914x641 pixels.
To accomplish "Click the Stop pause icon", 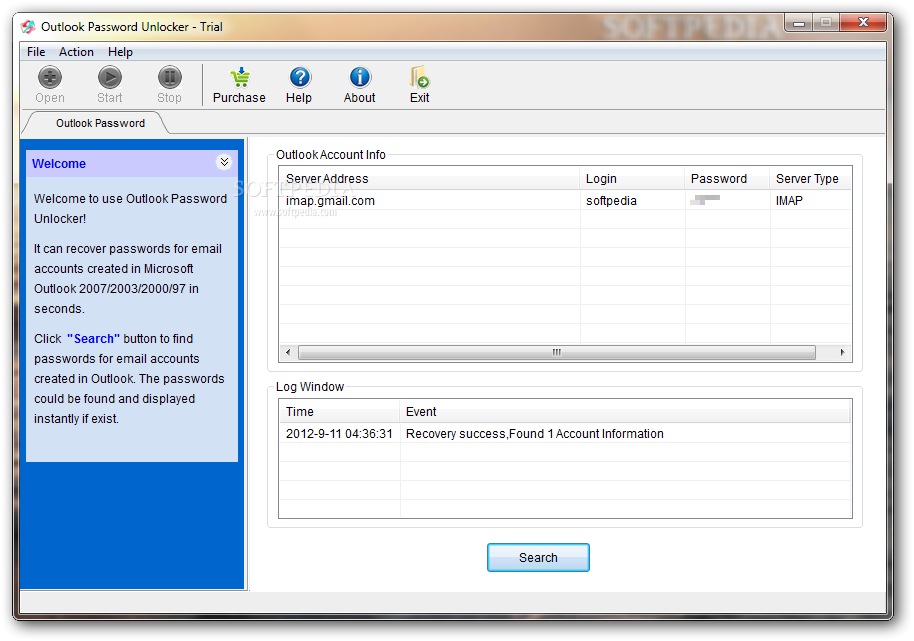I will (170, 77).
